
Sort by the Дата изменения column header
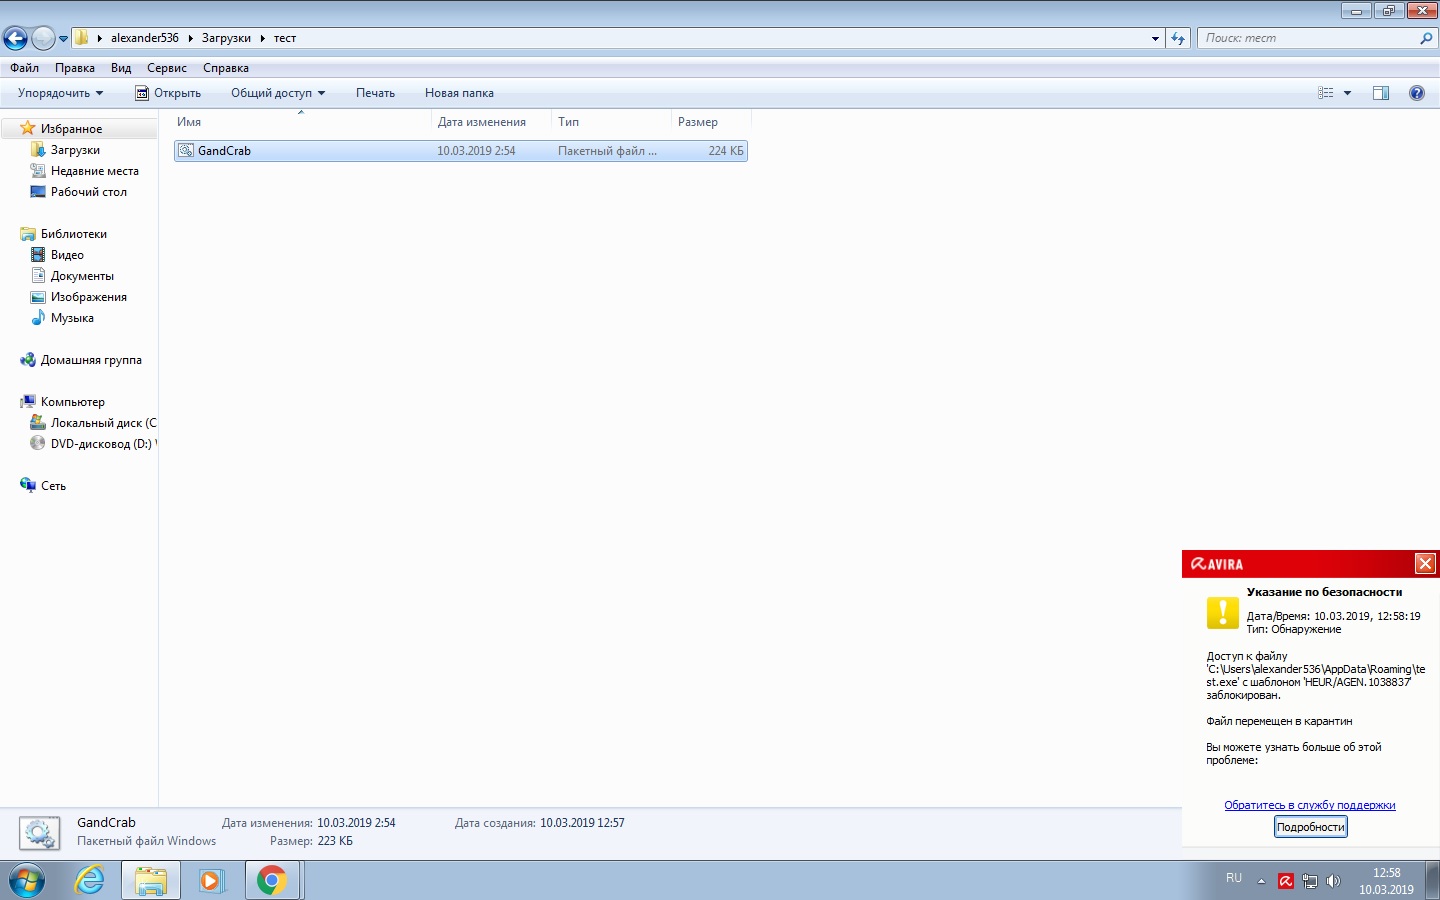tap(491, 122)
